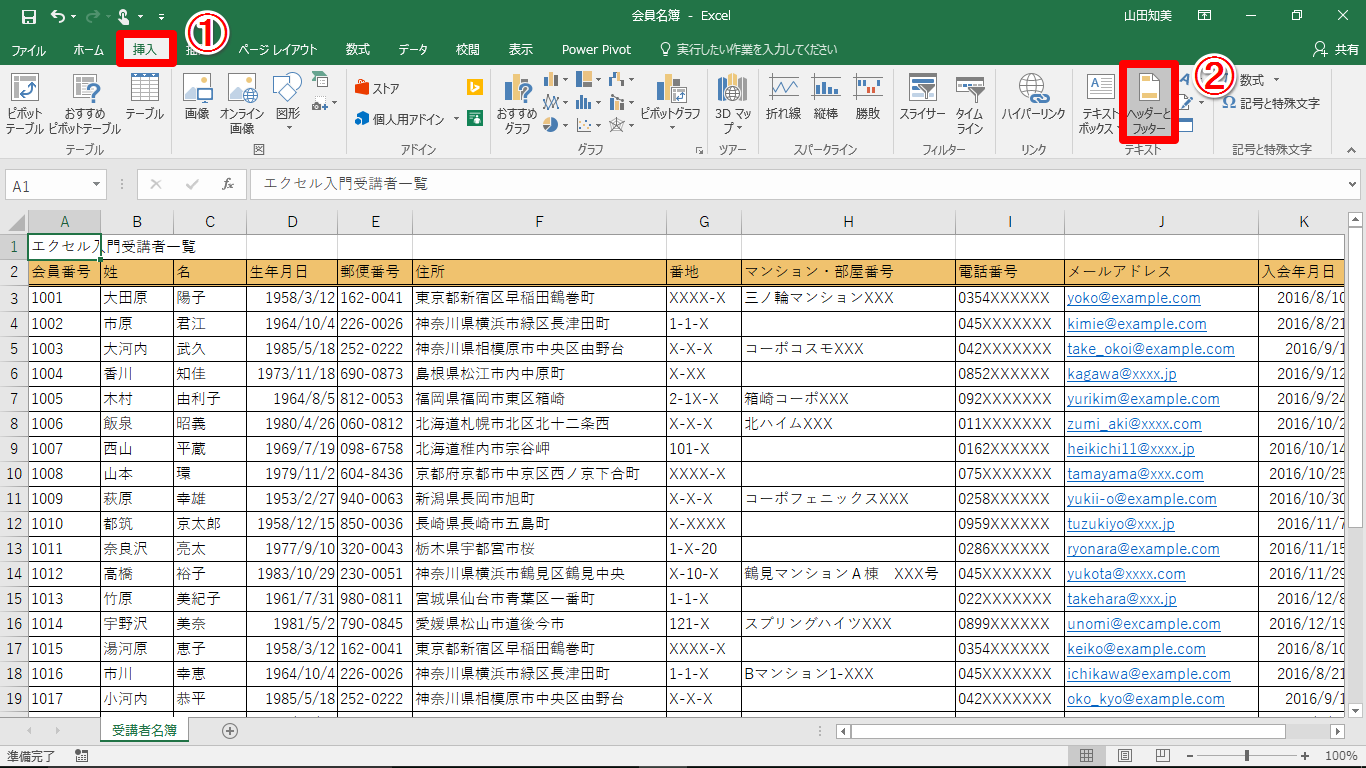The height and width of the screenshot is (768, 1366).
Task: Open the 数式 equation dropdown in ribbon
Action: click(x=1276, y=80)
